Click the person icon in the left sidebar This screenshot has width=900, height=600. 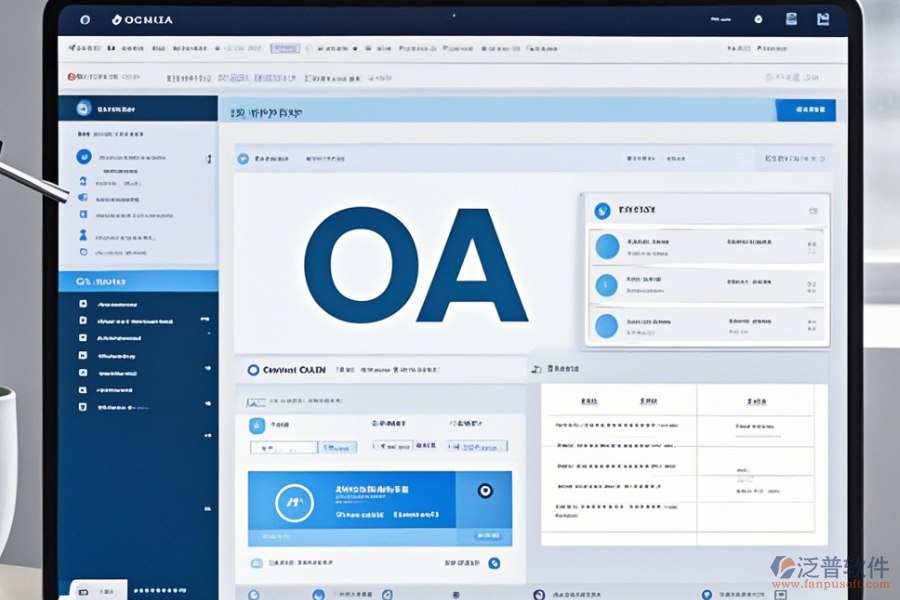(x=83, y=235)
